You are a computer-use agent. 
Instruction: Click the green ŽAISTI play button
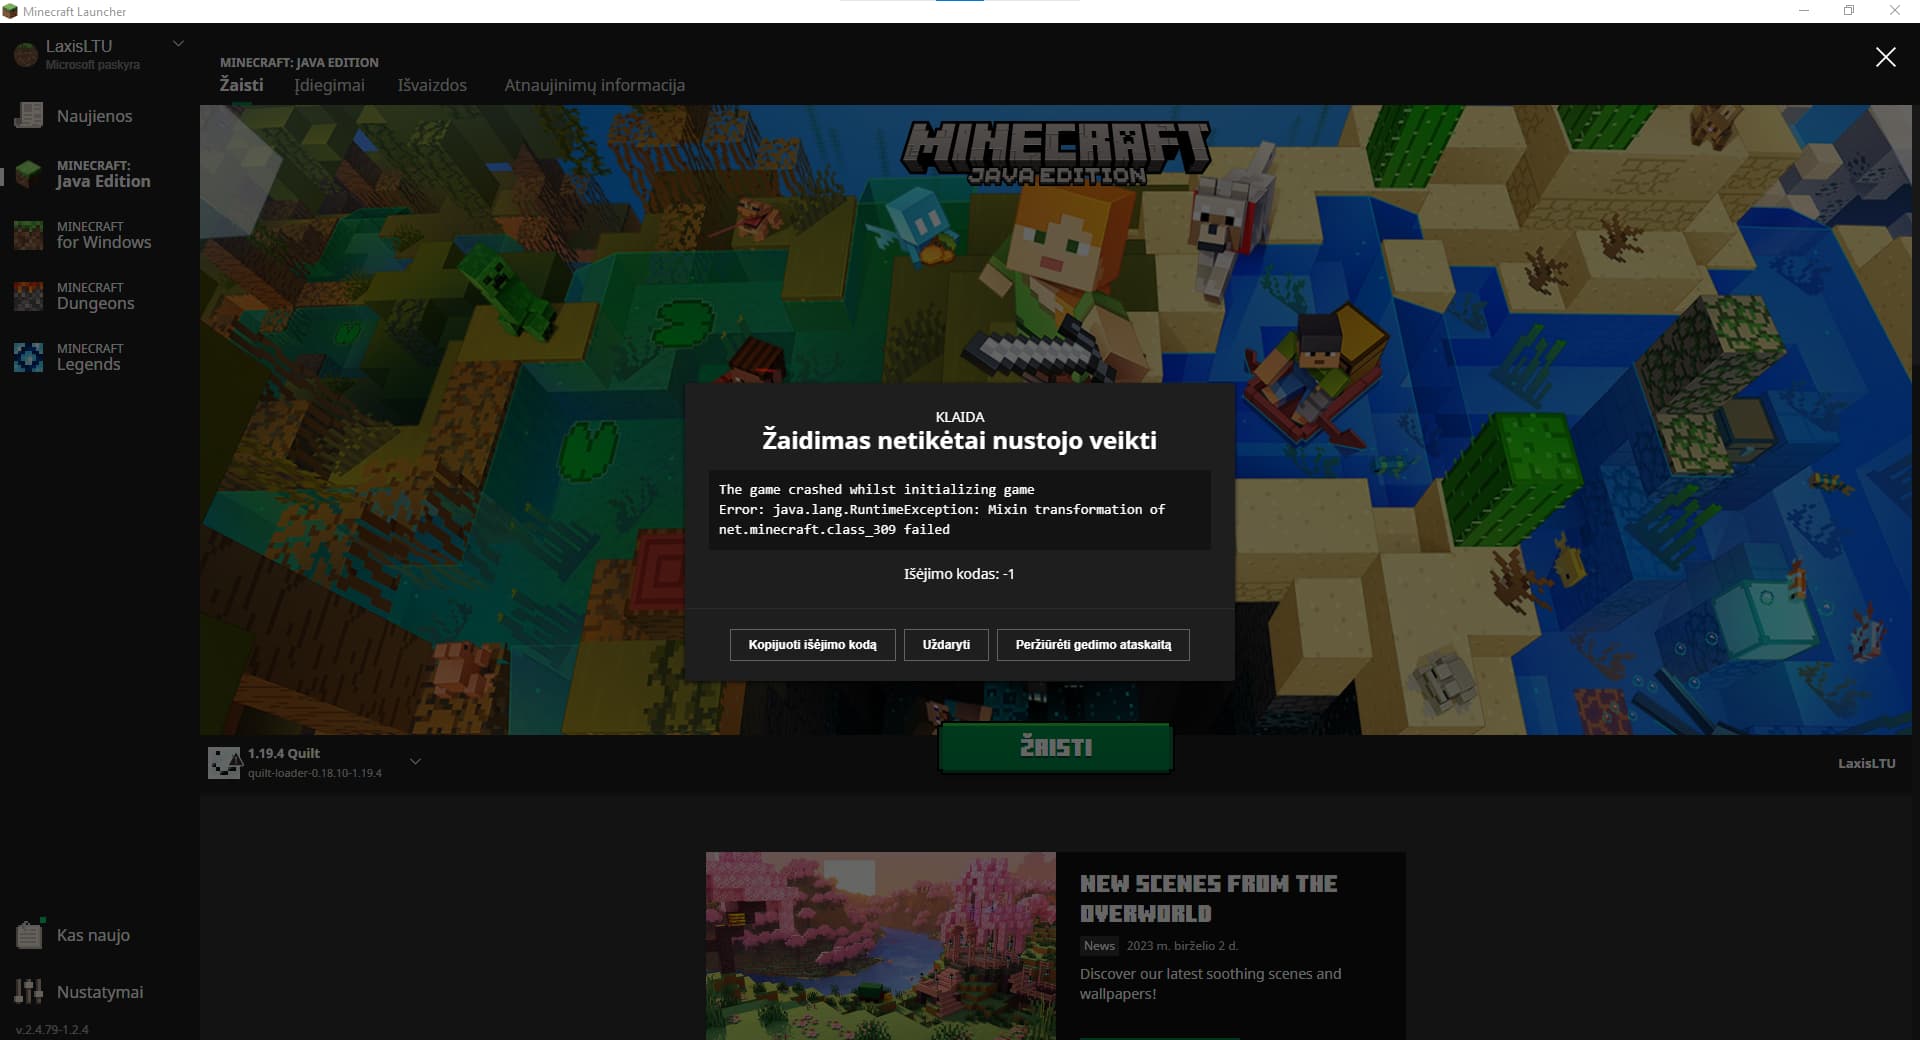point(1056,747)
